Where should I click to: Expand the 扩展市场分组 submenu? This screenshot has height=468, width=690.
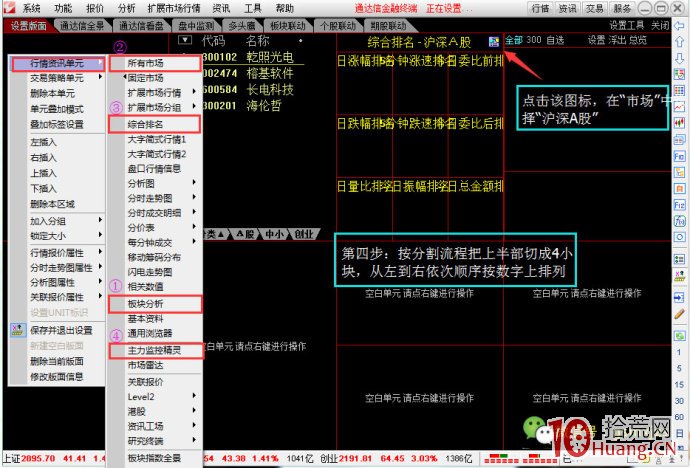(156, 107)
